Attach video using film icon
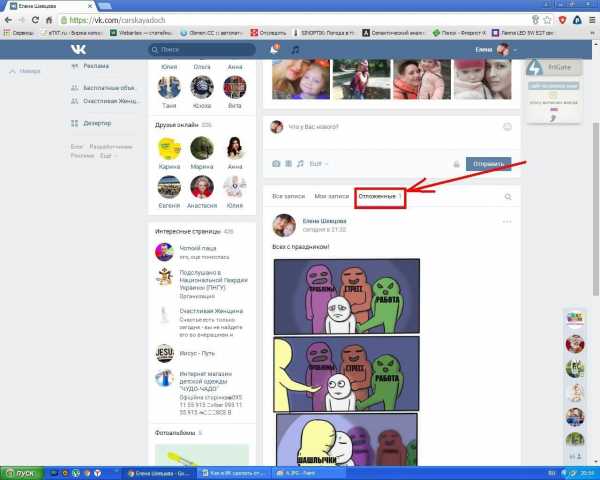 tap(289, 164)
